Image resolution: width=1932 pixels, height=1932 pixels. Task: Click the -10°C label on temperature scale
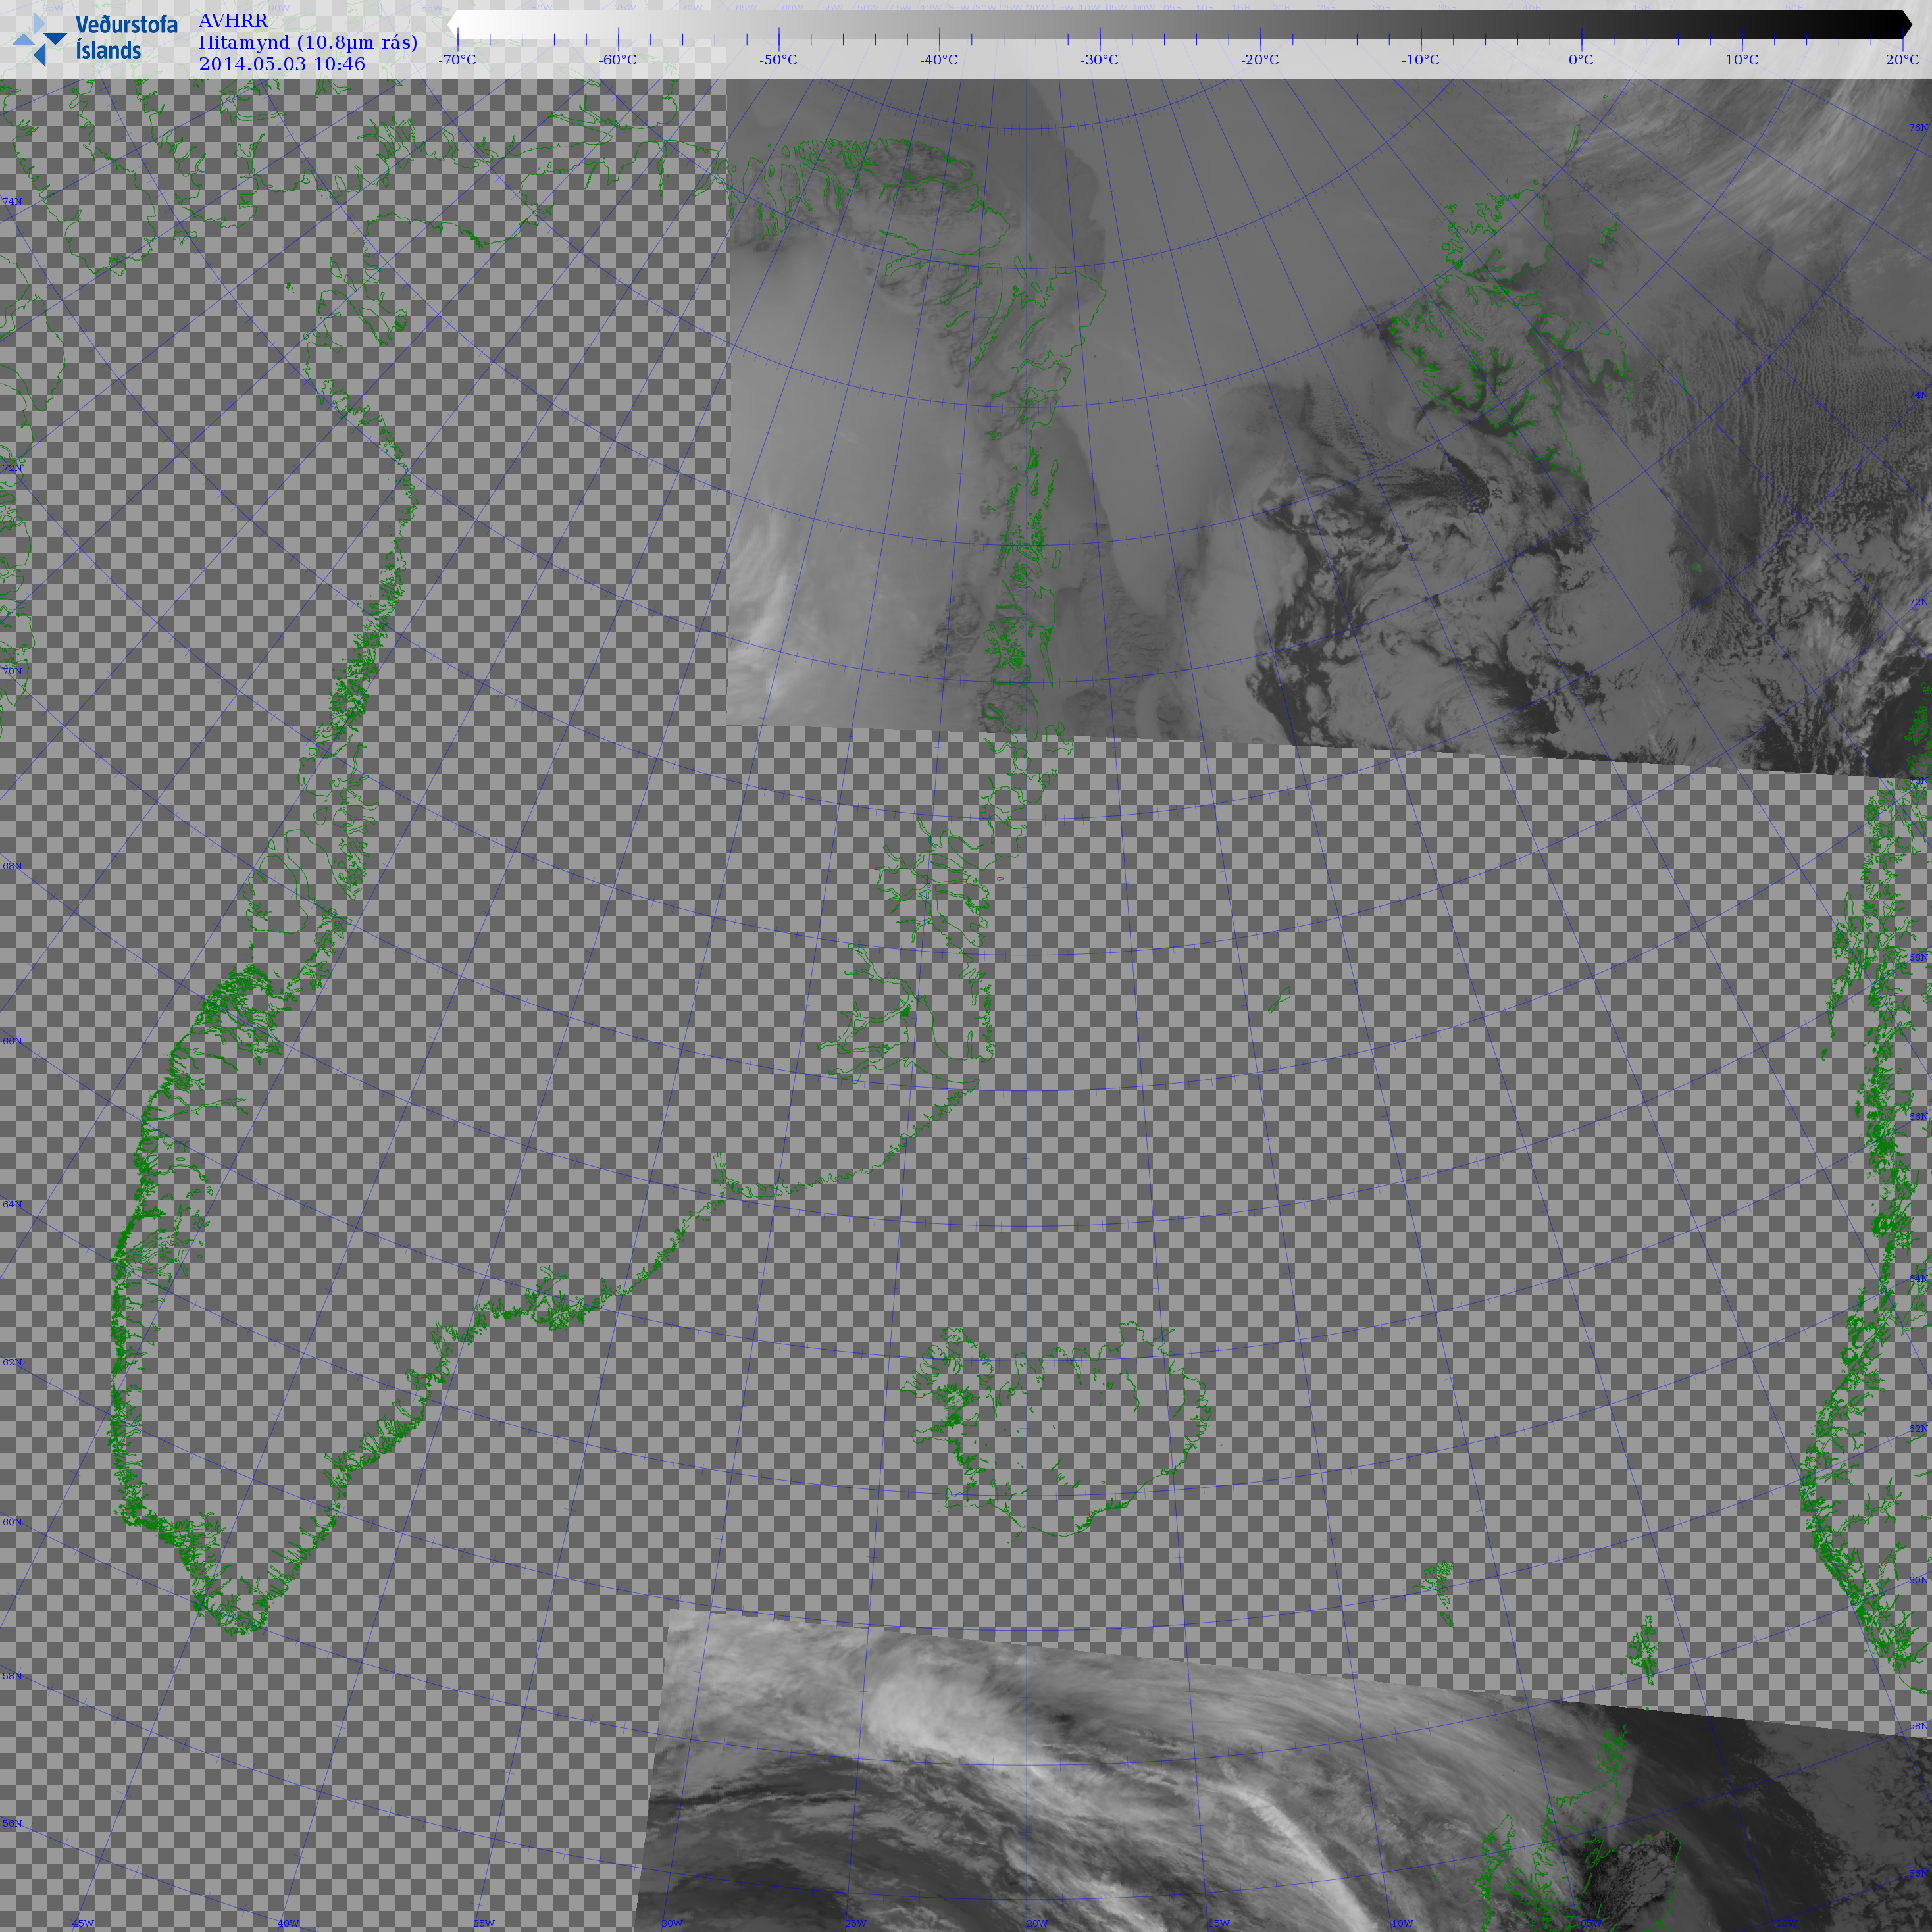tap(1420, 60)
